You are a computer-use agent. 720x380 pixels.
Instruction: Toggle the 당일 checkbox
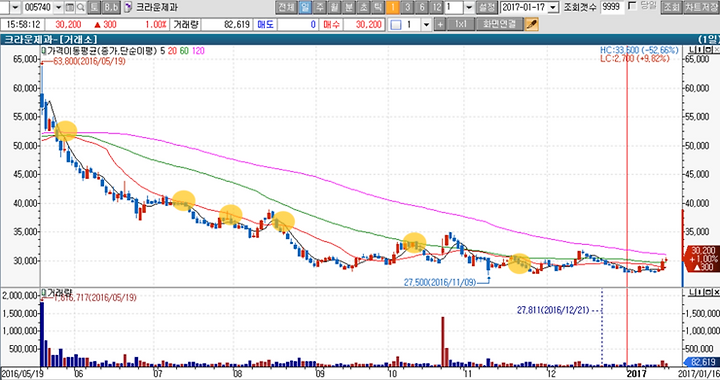click(x=632, y=6)
